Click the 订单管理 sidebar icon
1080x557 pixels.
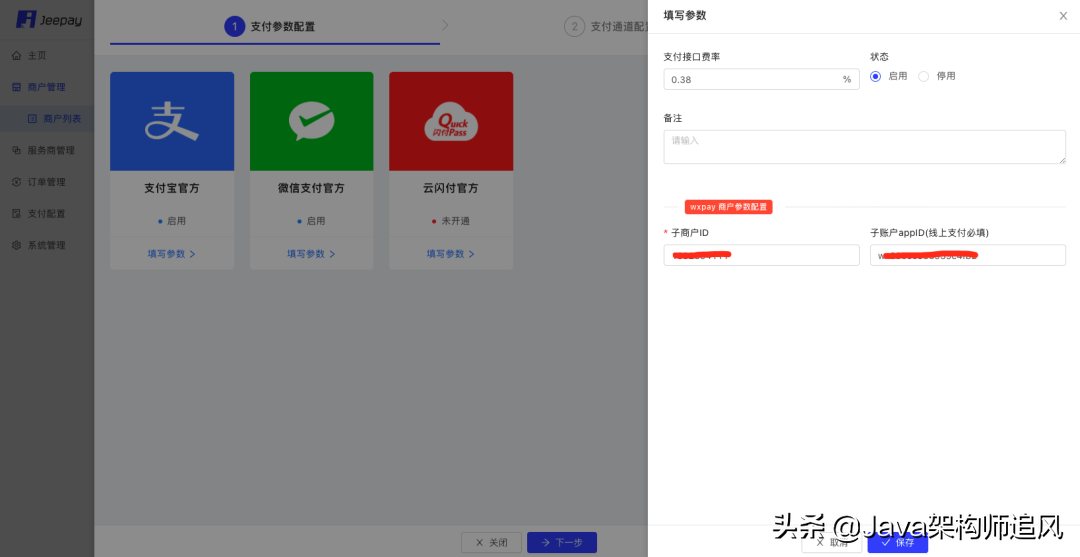point(17,182)
